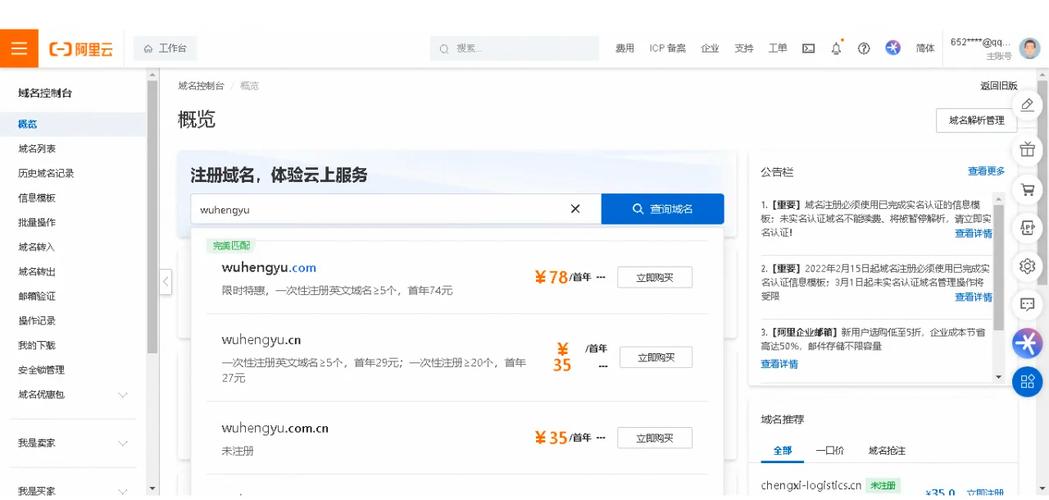Open the Cloud Shell terminal icon

pos(808,48)
